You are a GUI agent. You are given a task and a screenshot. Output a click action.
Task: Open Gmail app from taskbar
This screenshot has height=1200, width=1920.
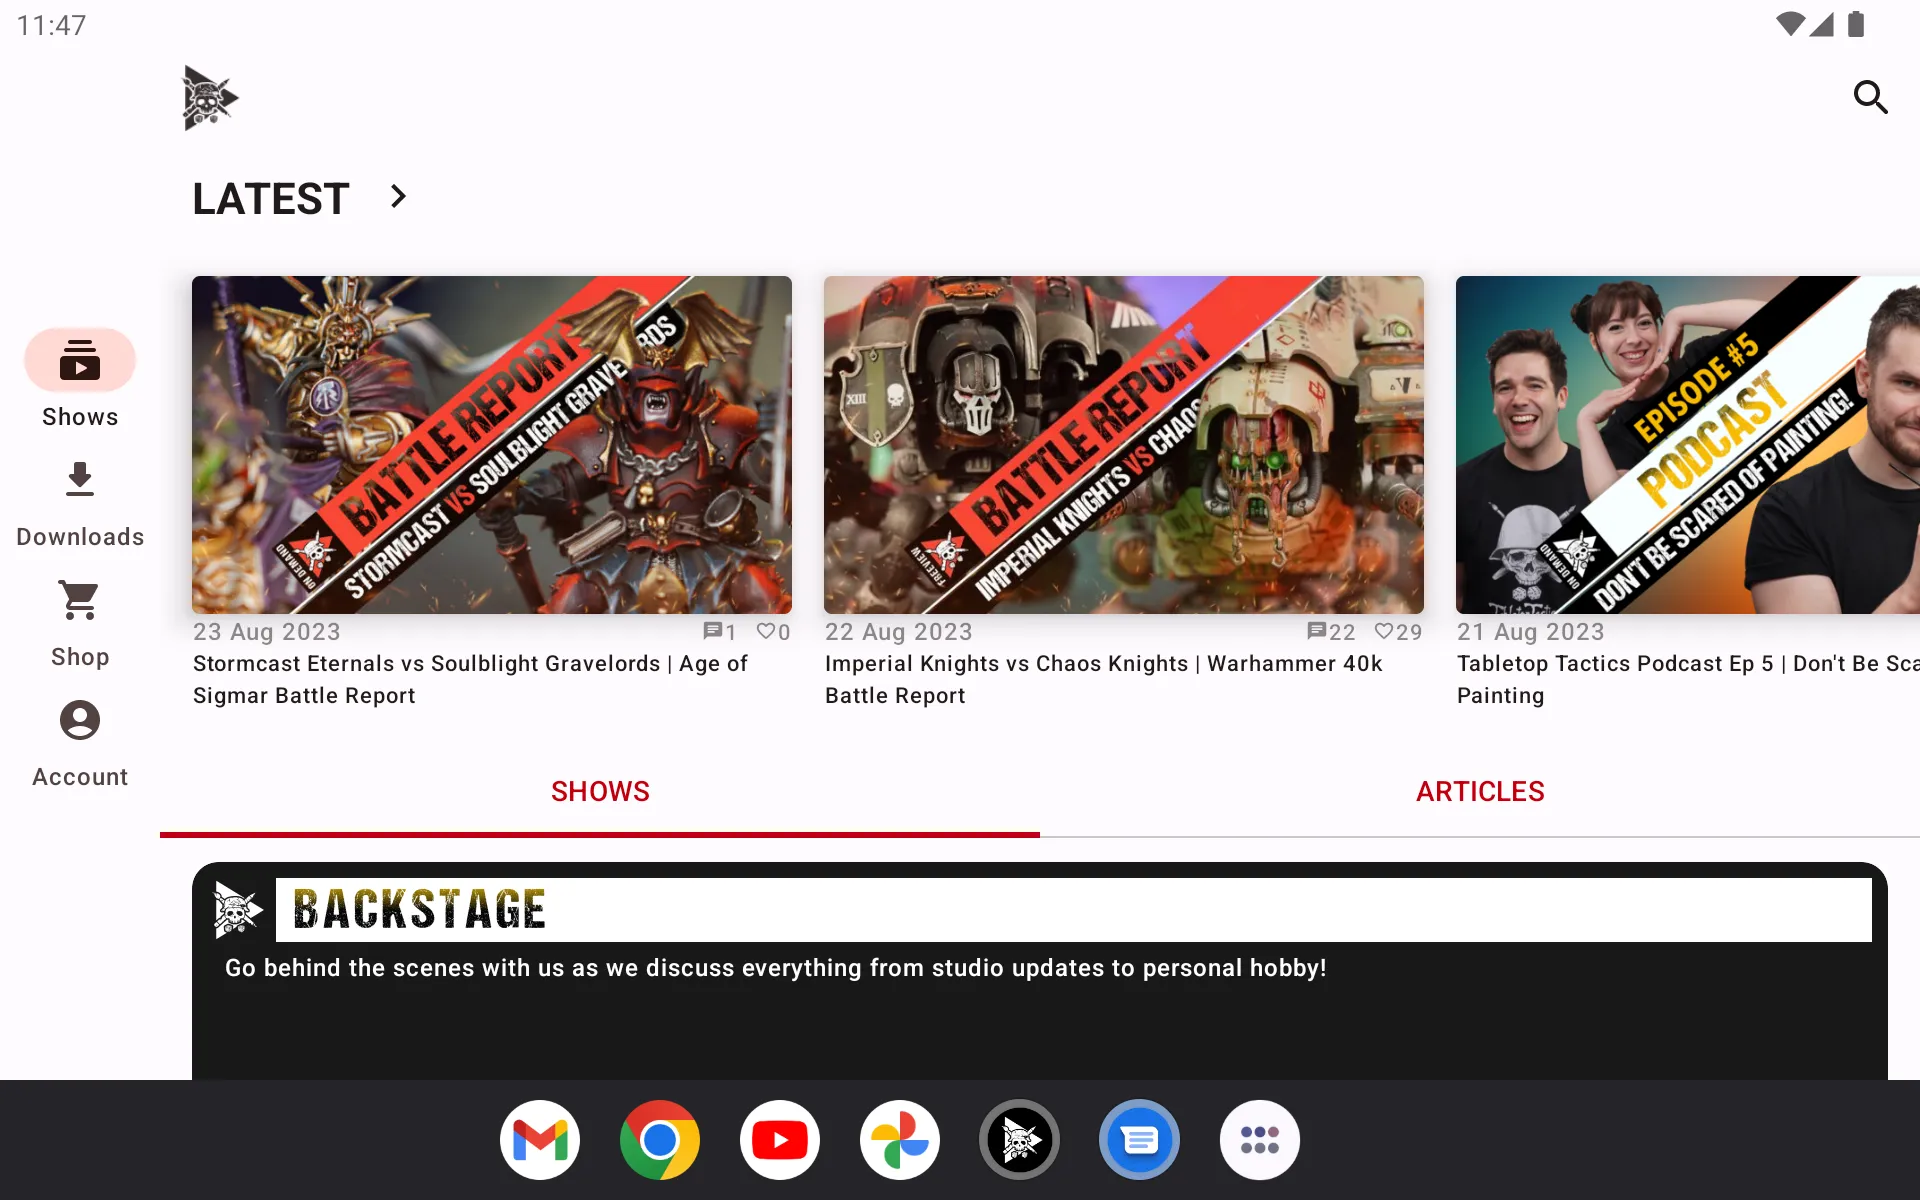540,1139
